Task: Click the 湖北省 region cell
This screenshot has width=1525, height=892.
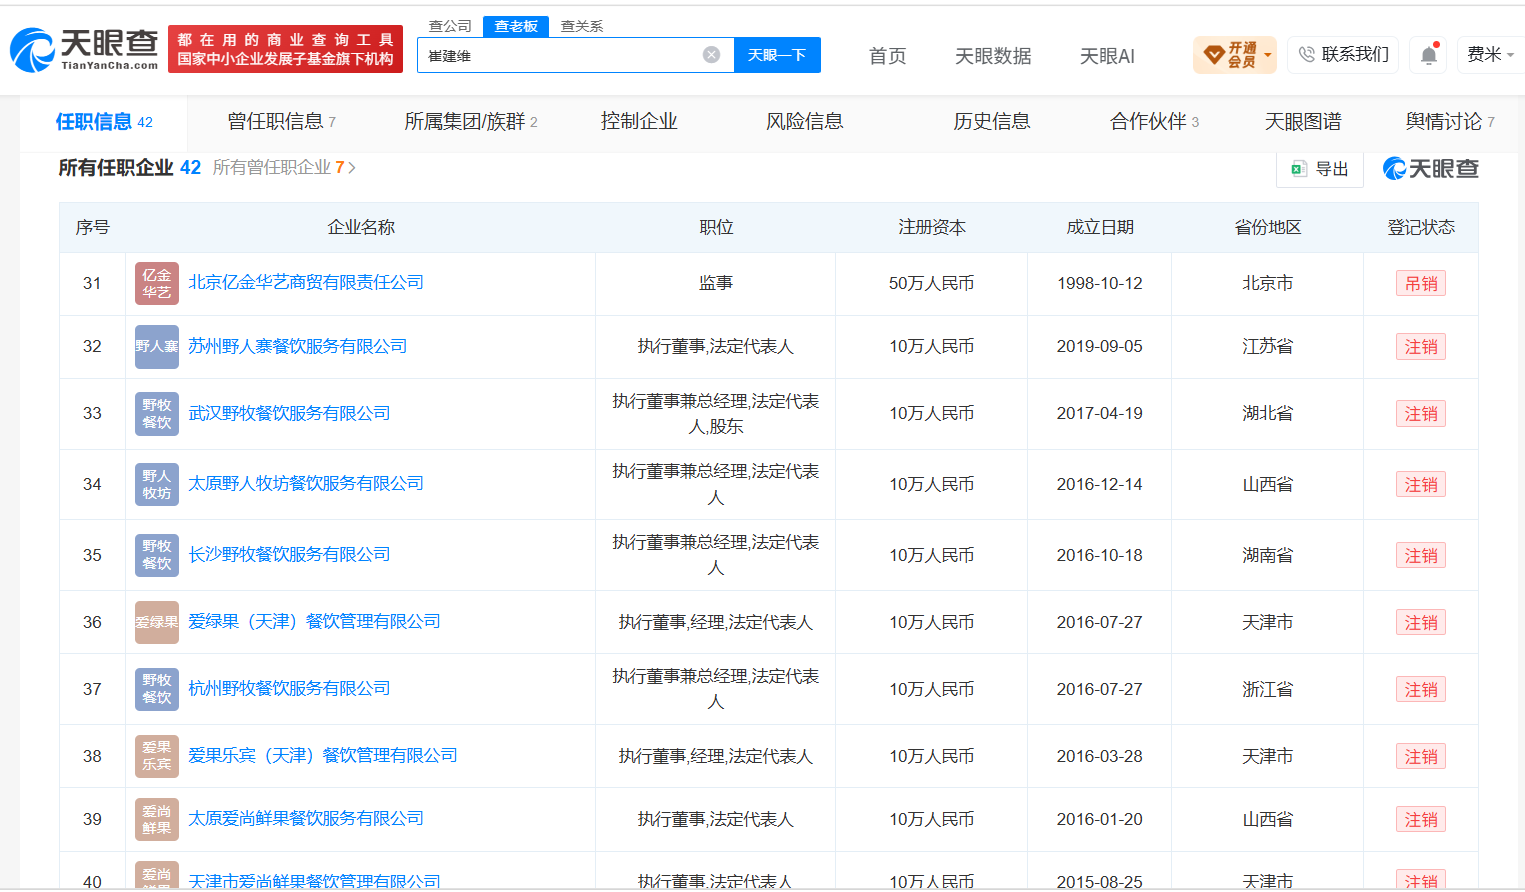Action: (1268, 414)
